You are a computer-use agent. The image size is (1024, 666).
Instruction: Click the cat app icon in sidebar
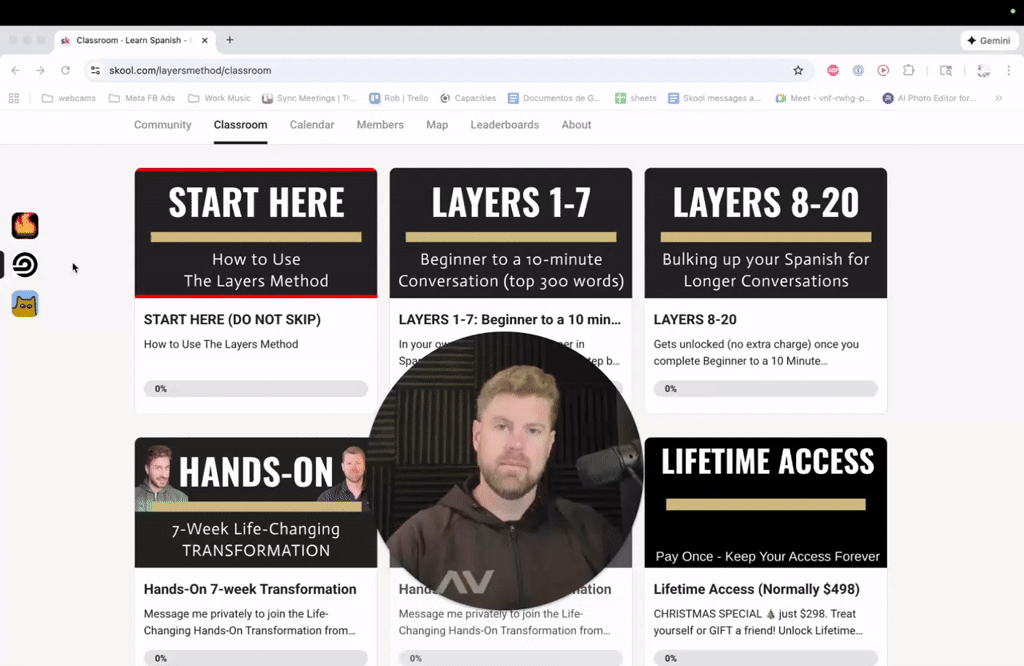click(25, 304)
